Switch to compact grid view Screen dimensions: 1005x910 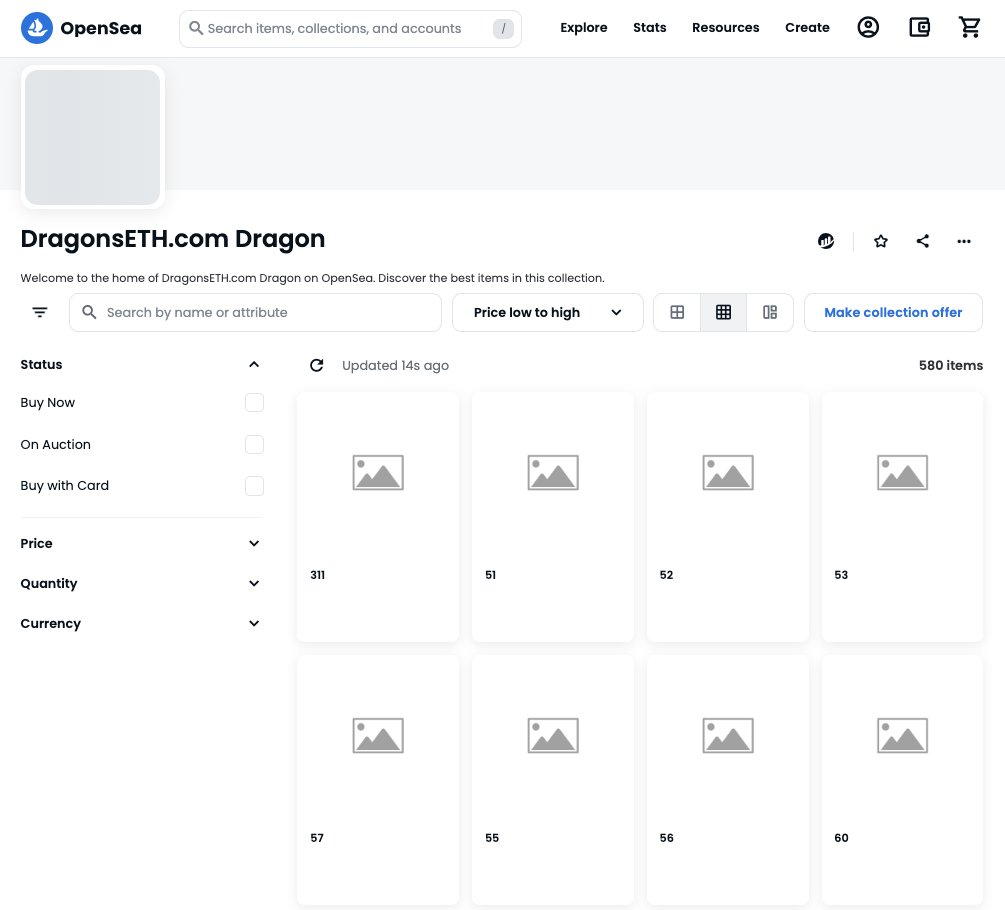coord(723,312)
